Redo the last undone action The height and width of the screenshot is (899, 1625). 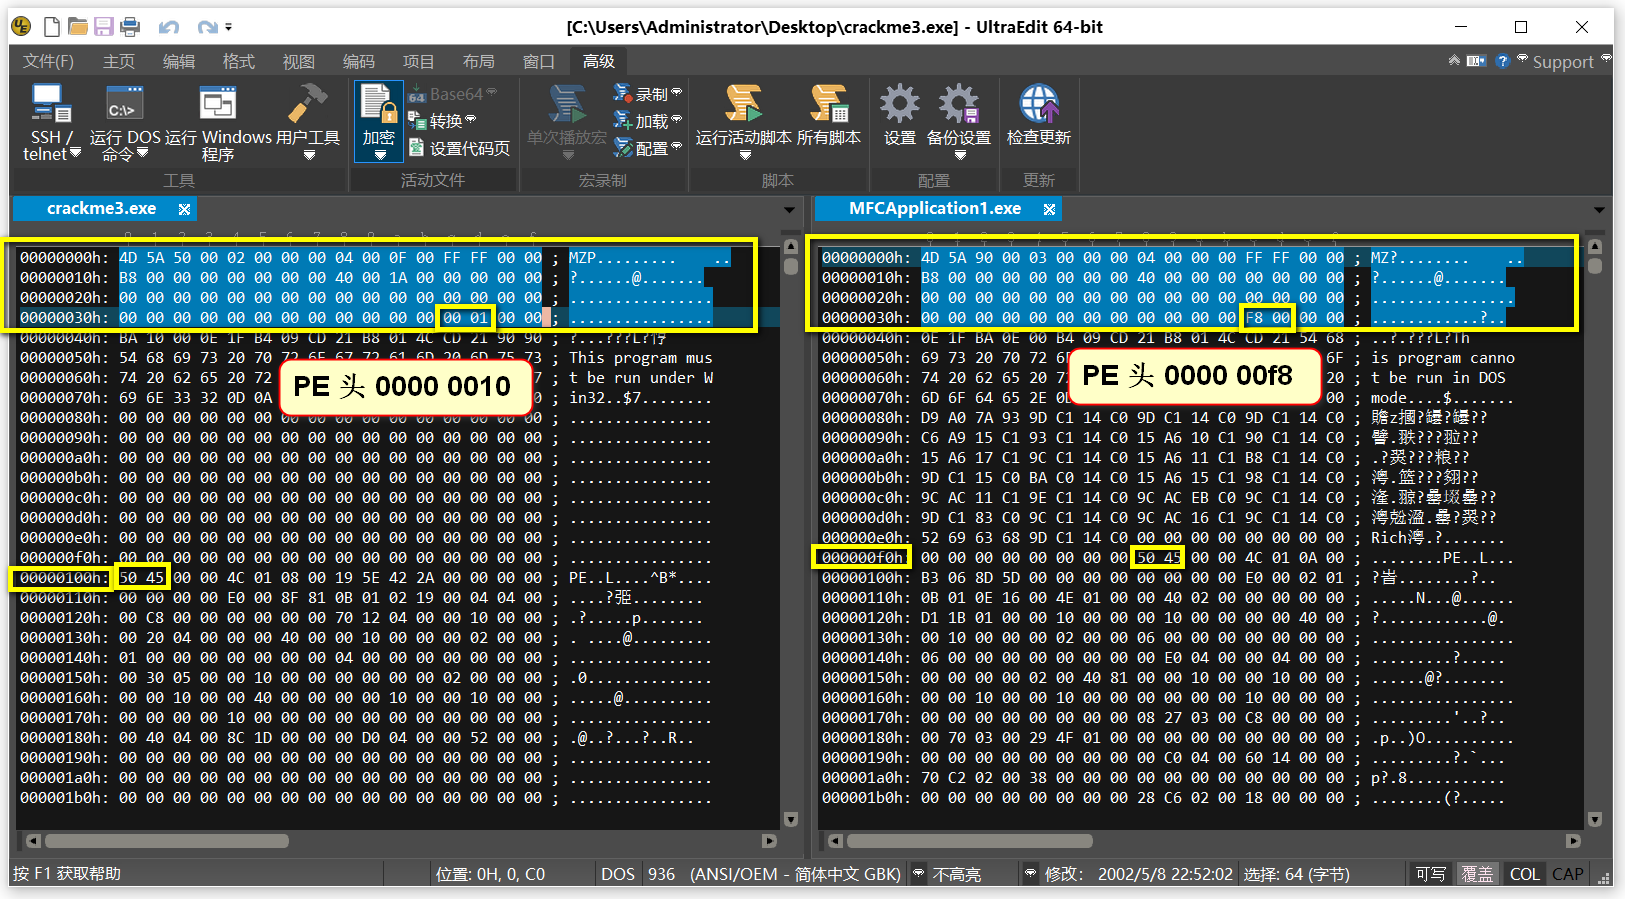click(207, 27)
